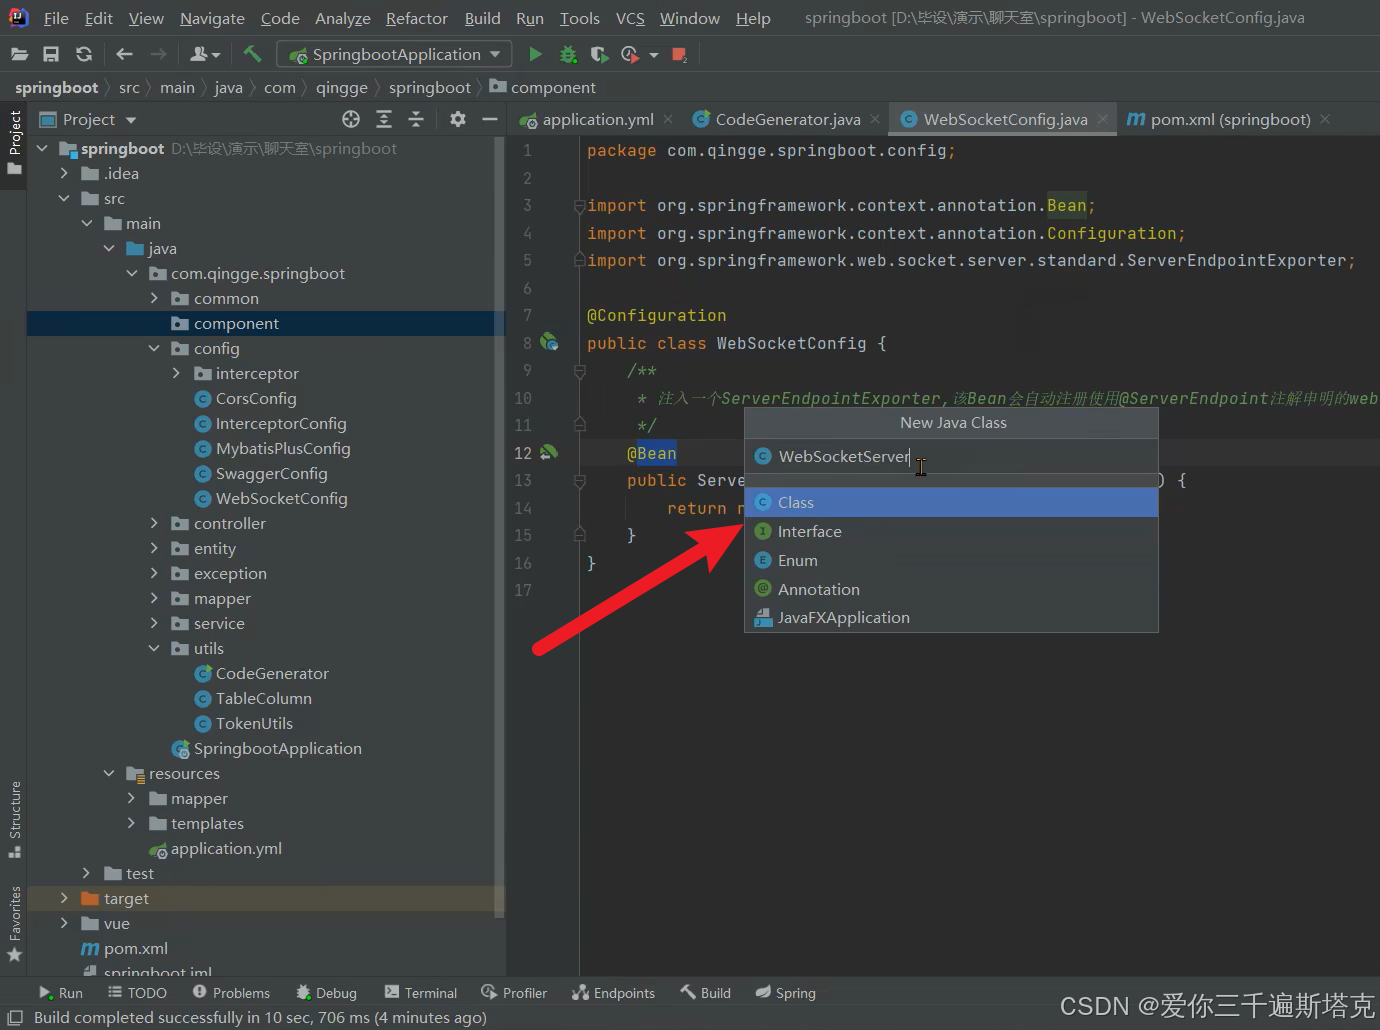Screen dimensions: 1380x1030
Task: Open the Endpoints tool window
Action: click(x=613, y=992)
